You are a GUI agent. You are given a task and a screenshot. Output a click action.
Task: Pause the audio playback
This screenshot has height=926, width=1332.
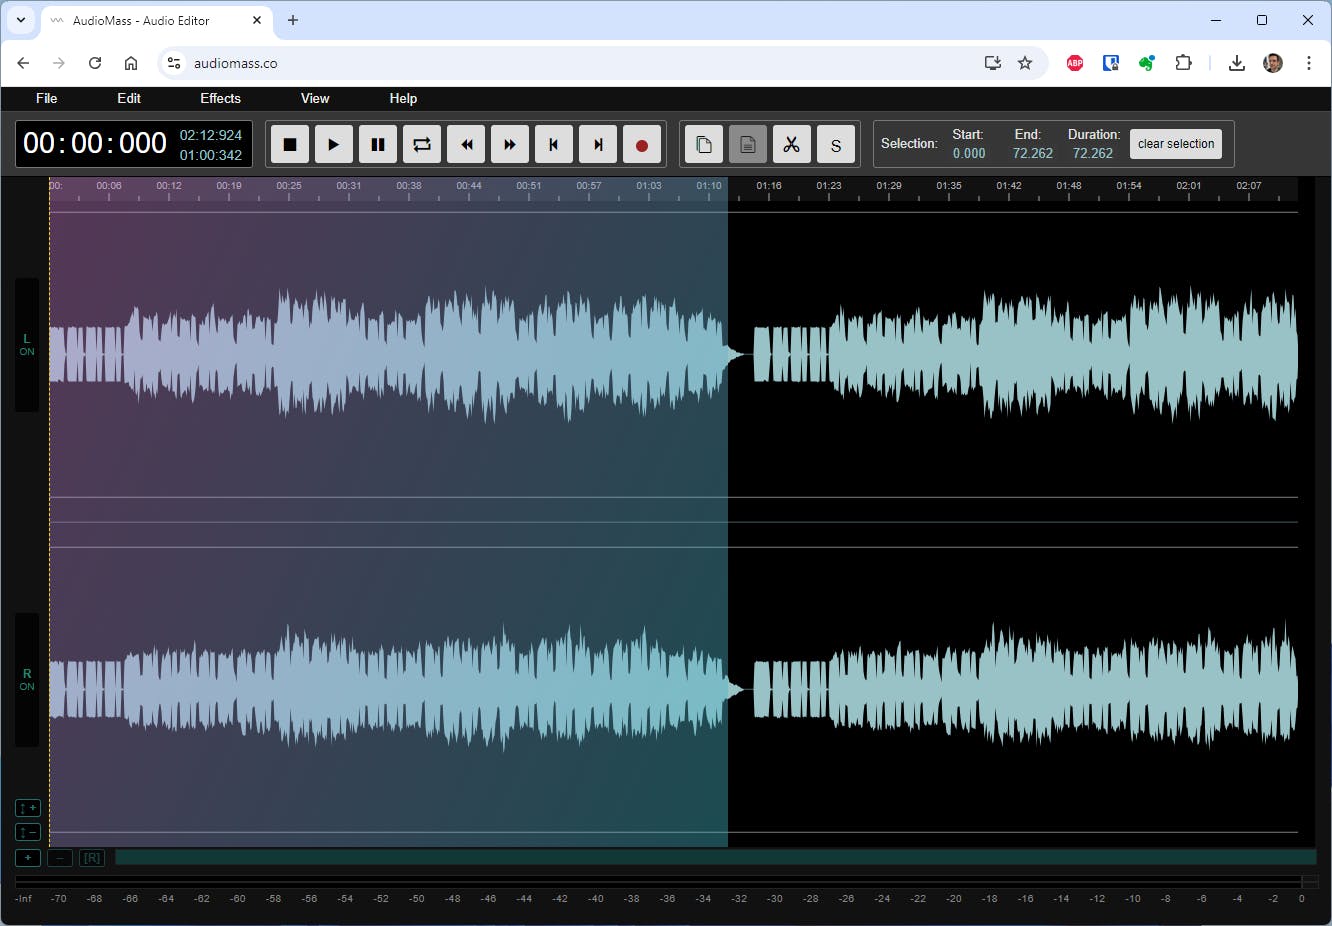click(378, 145)
